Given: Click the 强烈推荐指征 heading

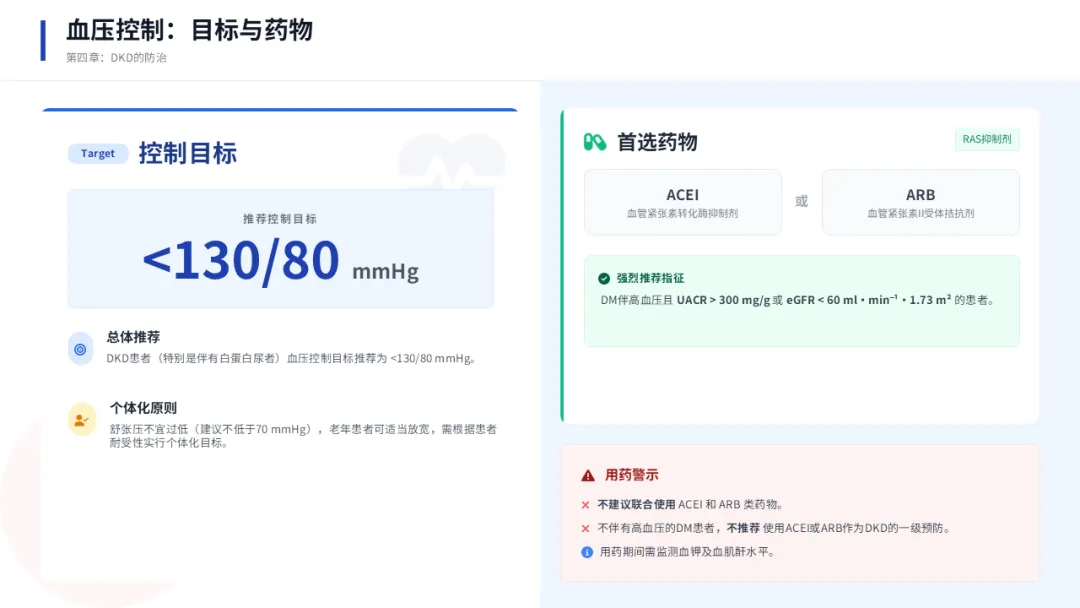Looking at the screenshot, I should pos(650,278).
